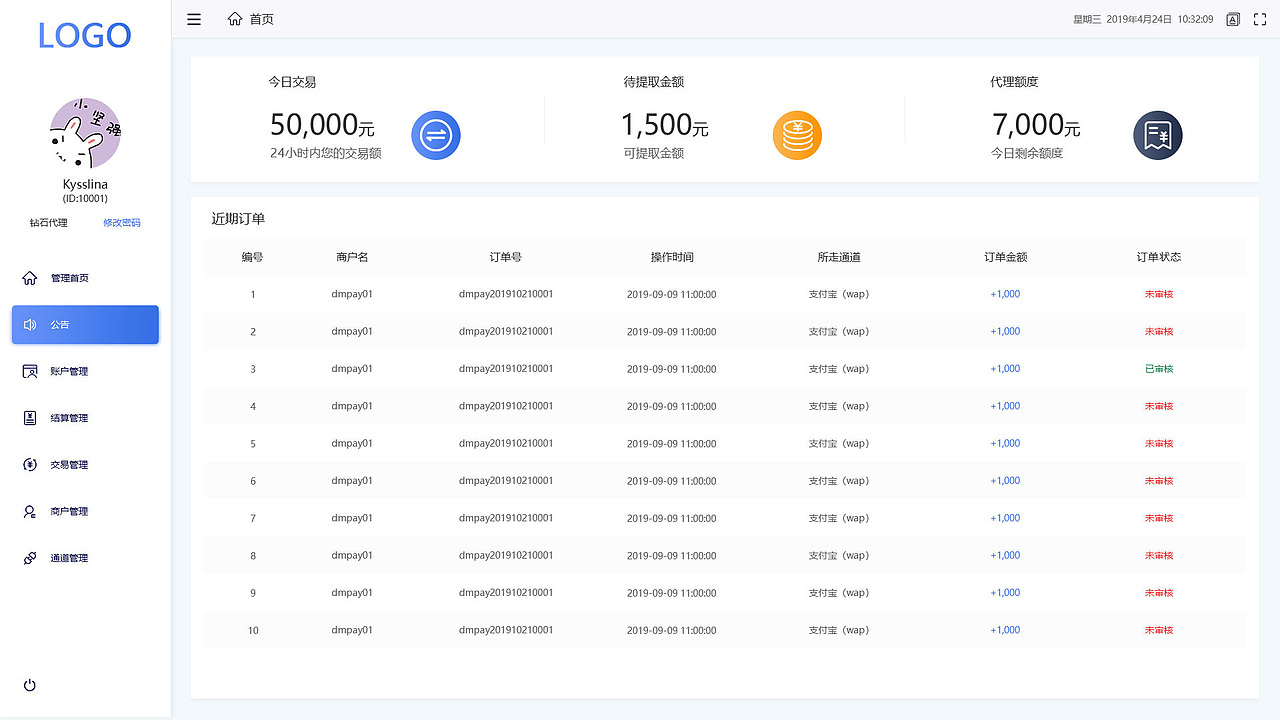Click the merchant name dmpay01 in row 6

(352, 481)
